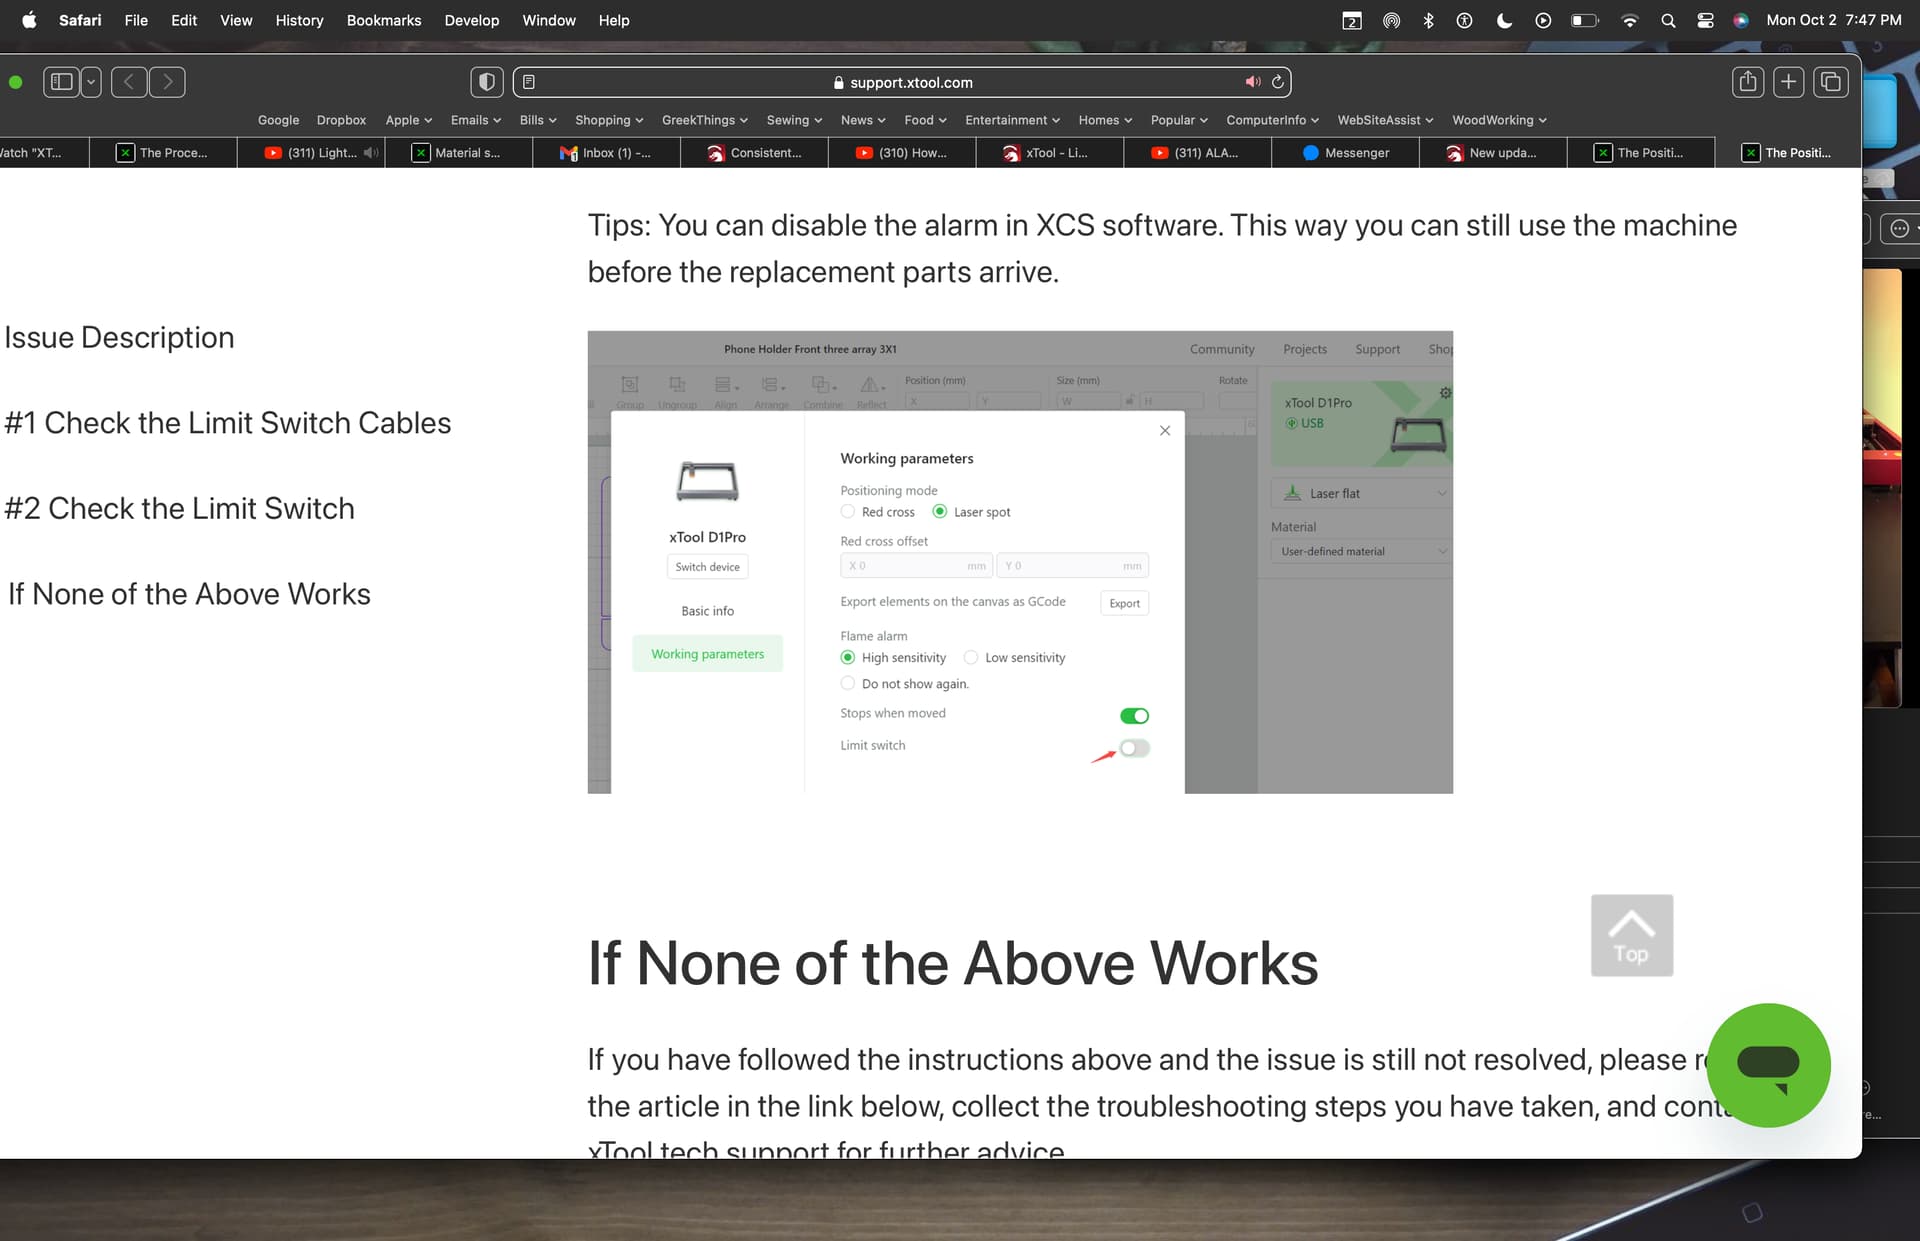
Task: Open the Bookmarks menu
Action: click(384, 20)
